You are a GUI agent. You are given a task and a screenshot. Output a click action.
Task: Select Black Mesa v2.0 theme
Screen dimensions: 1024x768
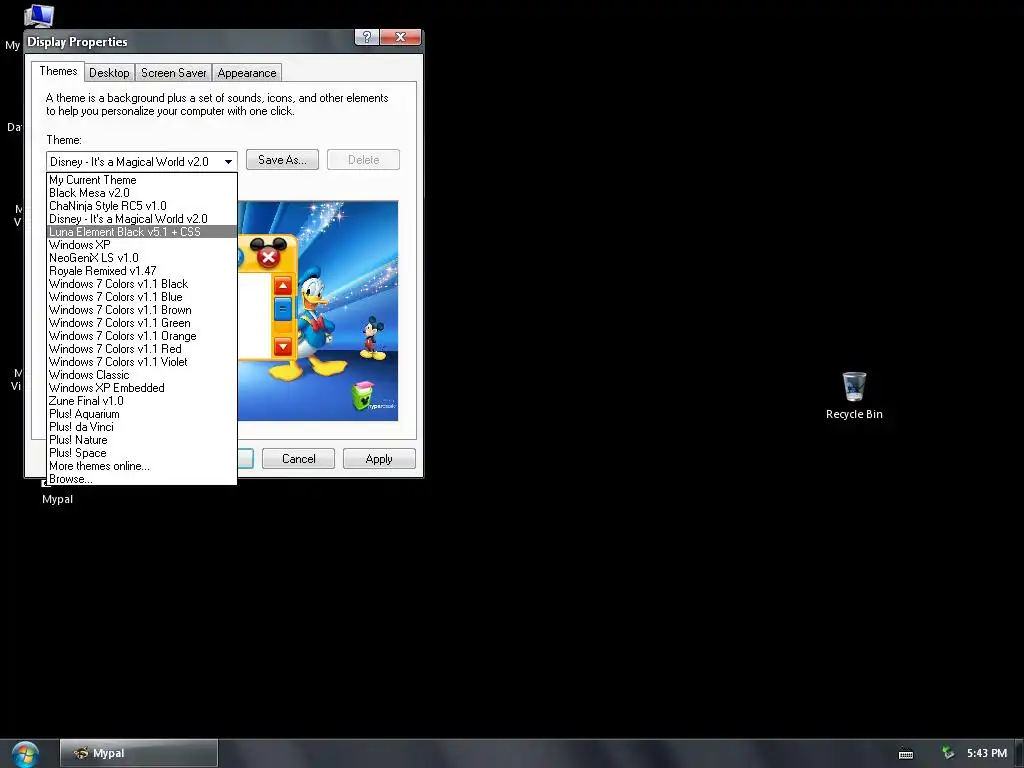[x=142, y=193]
